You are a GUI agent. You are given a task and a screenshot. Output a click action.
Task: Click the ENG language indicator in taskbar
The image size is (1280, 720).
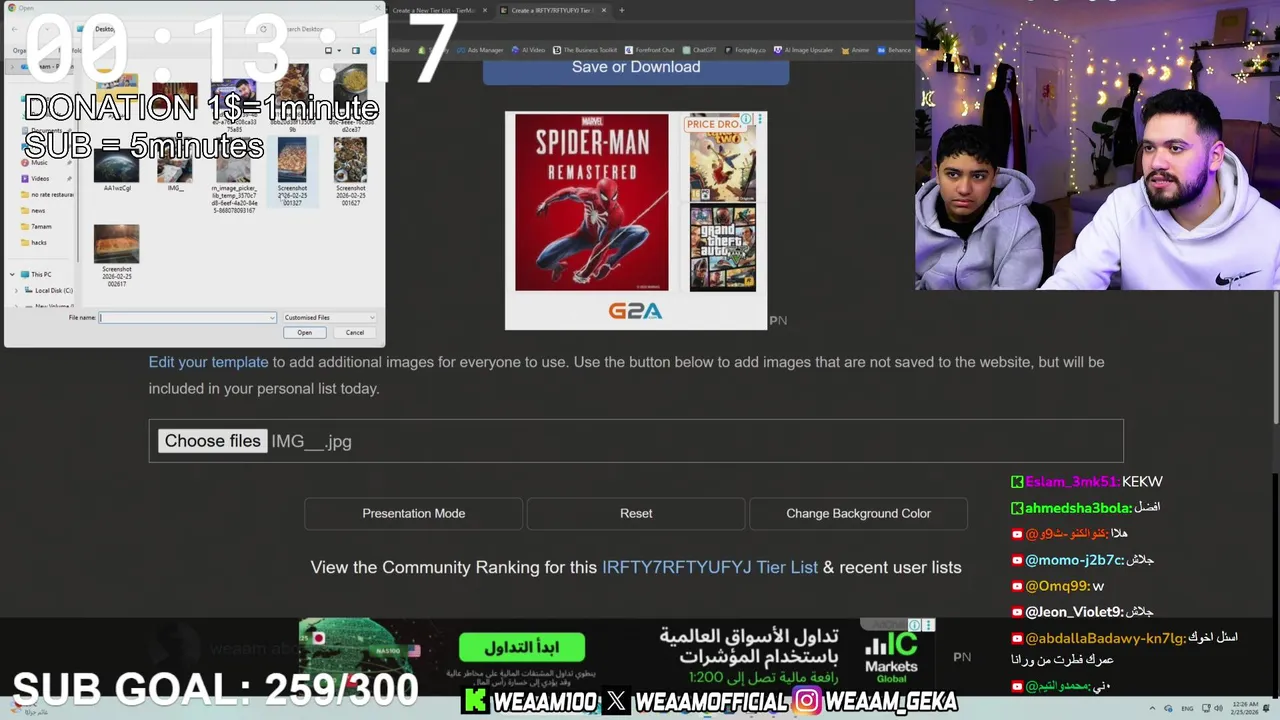click(1187, 709)
